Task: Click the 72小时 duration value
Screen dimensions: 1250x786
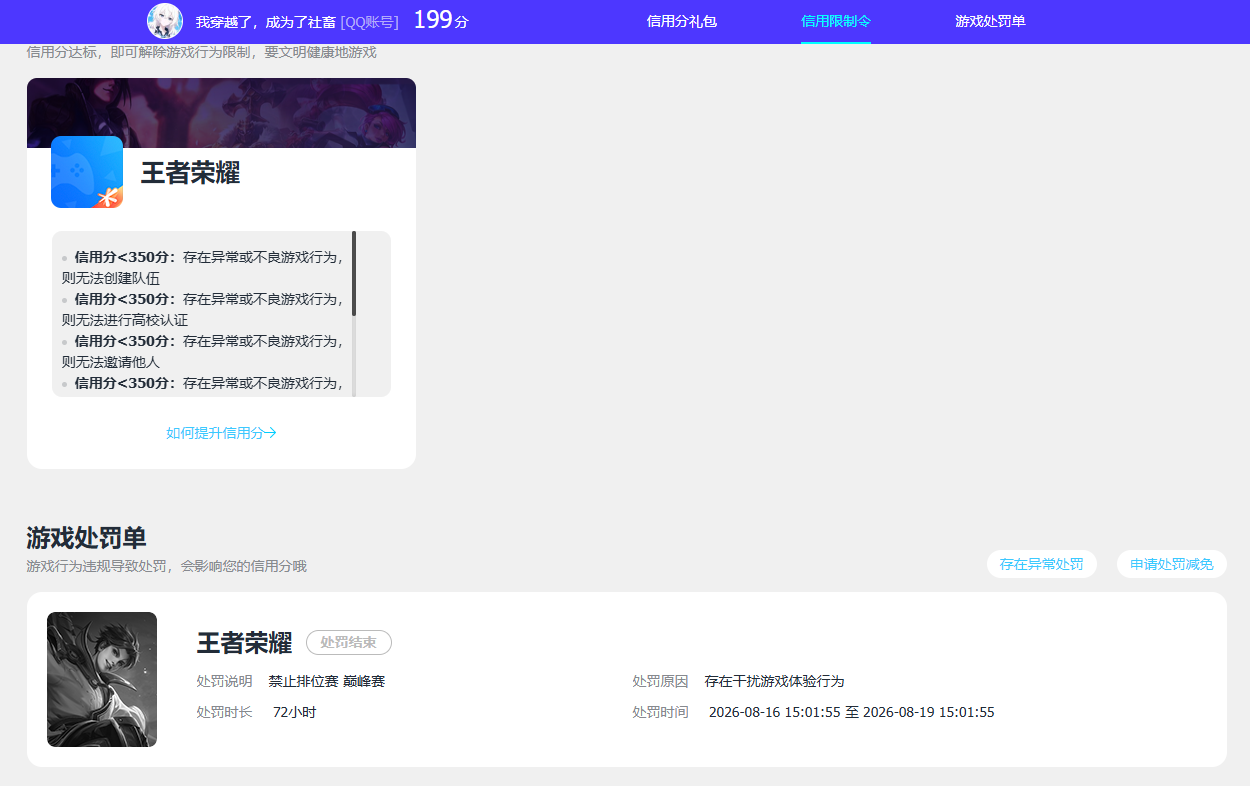Action: [295, 712]
